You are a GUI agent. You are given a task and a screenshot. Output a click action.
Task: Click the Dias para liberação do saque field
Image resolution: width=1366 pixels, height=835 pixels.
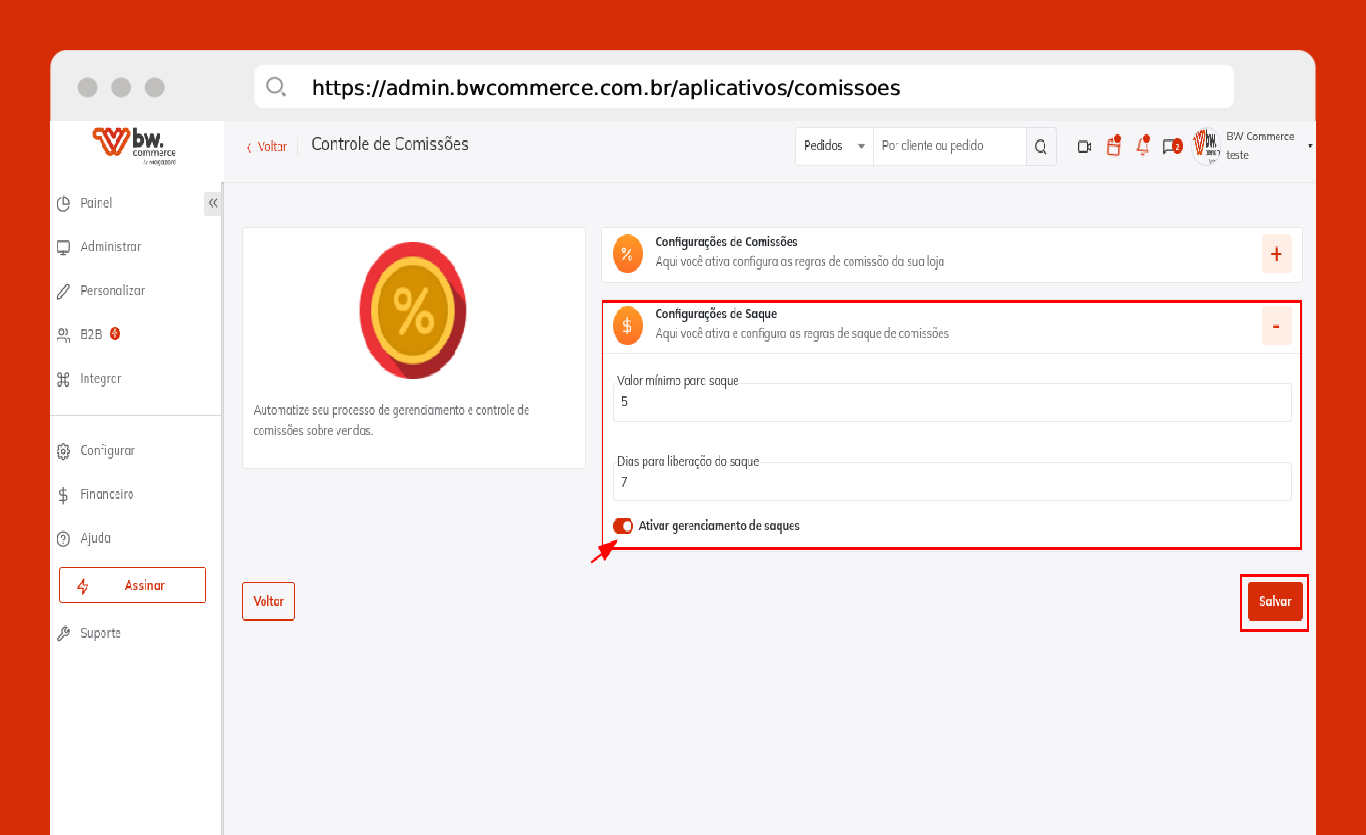click(952, 482)
